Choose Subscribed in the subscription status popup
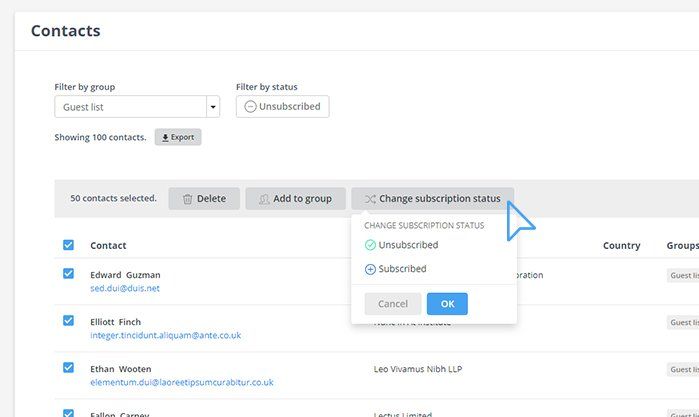Viewport: 699px width, 417px height. tap(402, 269)
